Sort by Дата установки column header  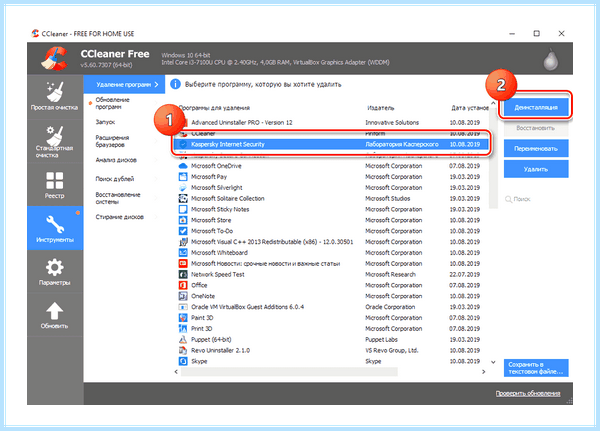pos(469,108)
